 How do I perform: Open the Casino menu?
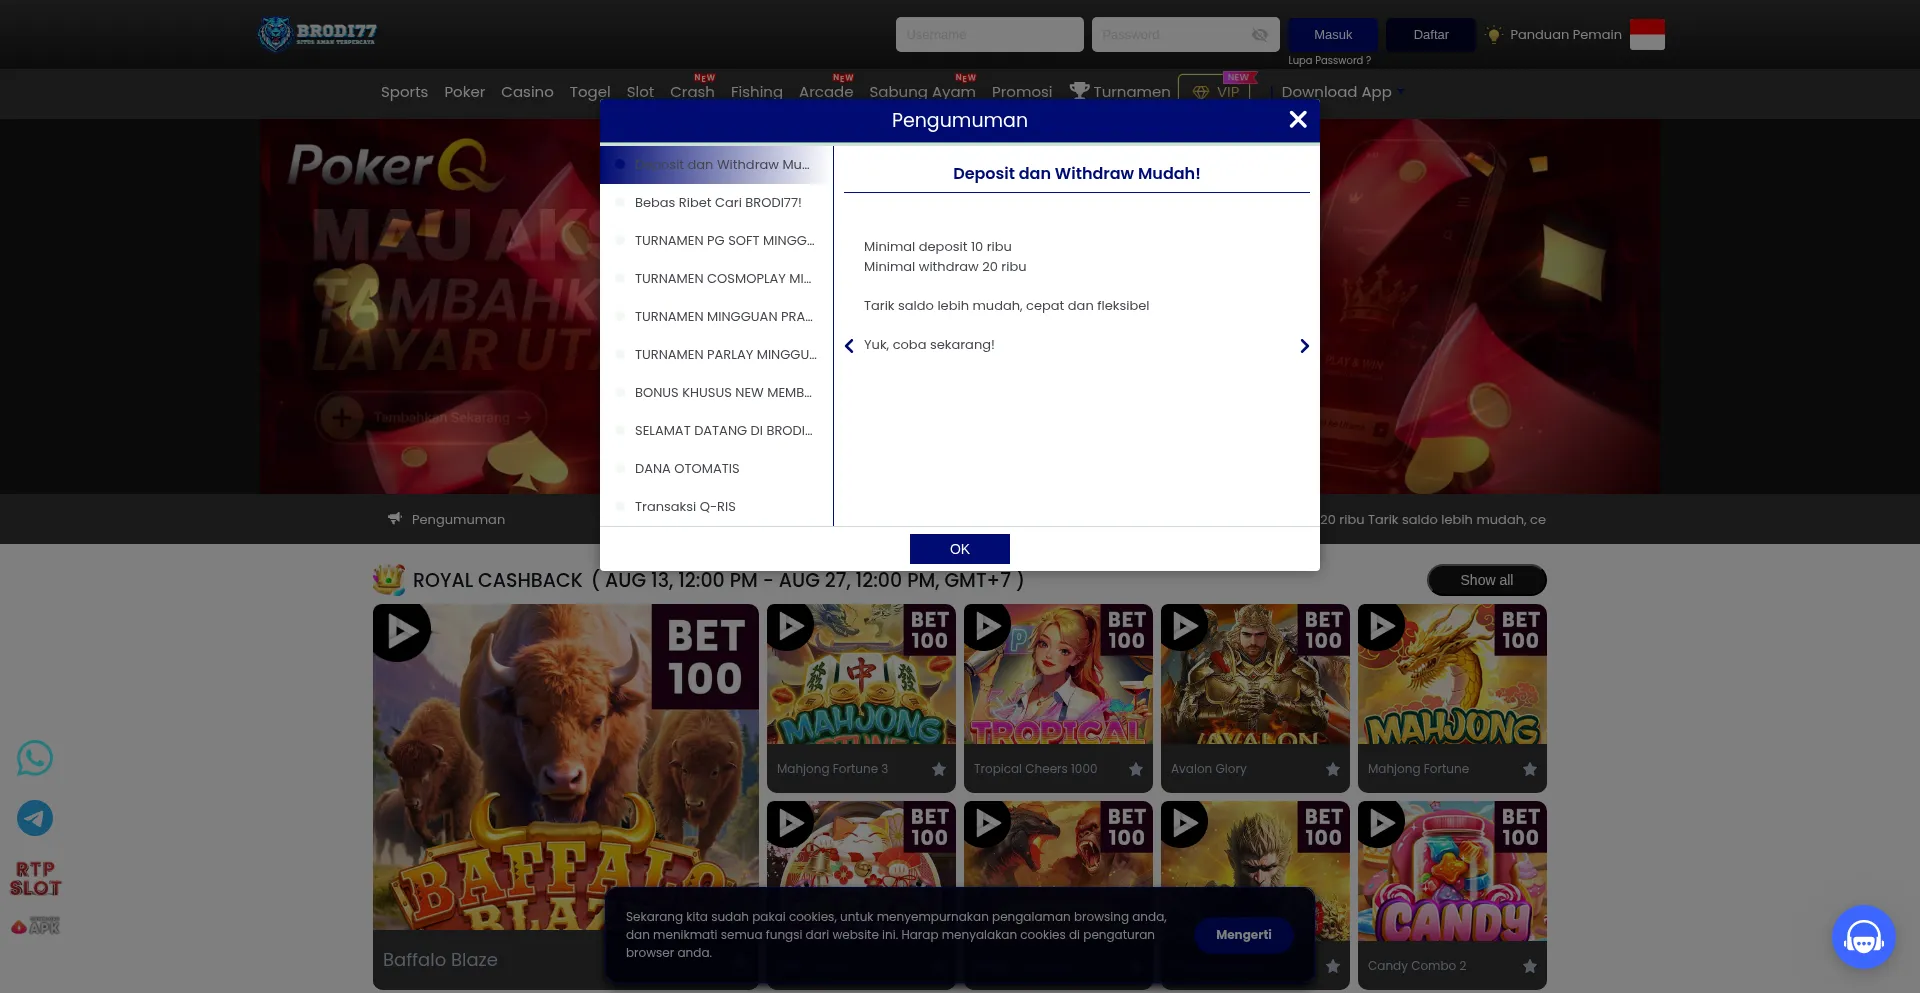coord(527,92)
